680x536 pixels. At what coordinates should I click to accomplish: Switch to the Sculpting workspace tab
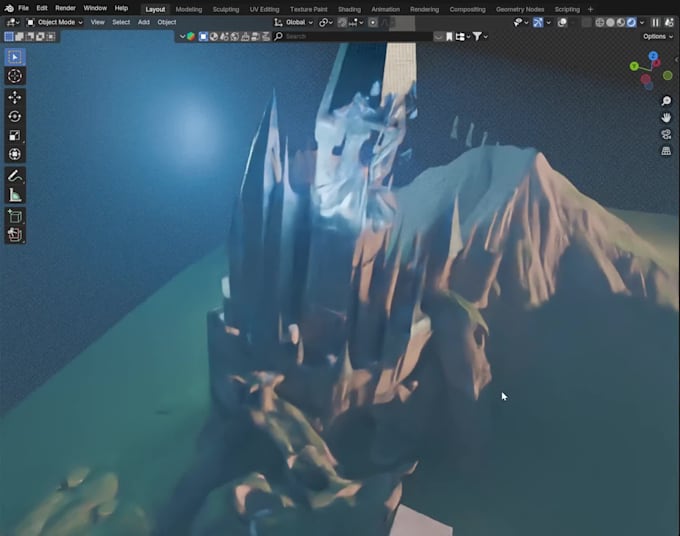226,9
